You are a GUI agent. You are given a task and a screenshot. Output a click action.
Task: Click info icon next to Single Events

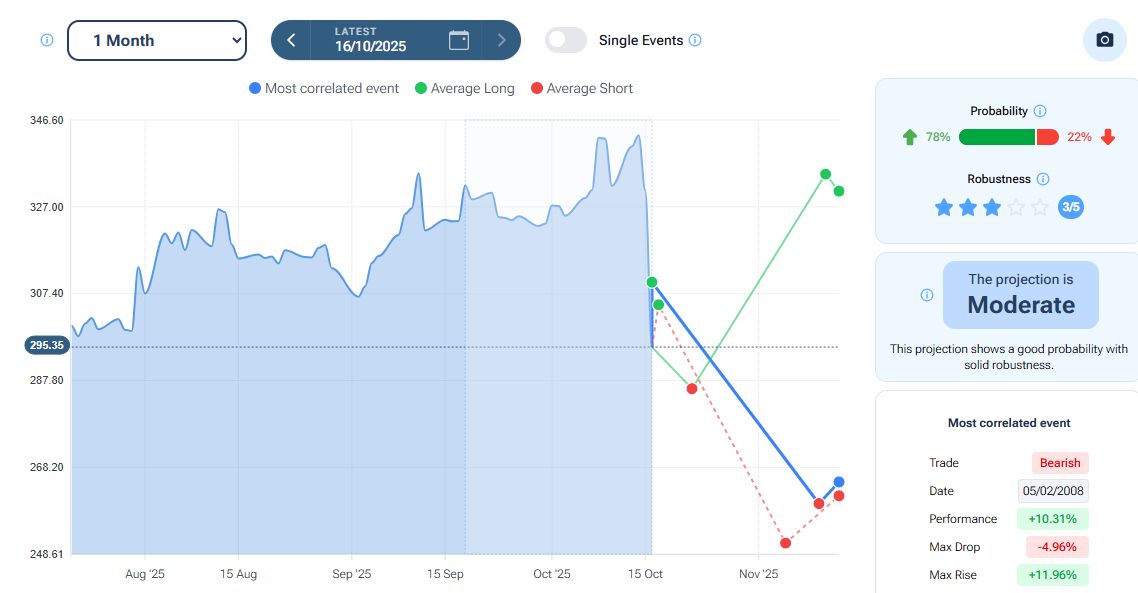pyautogui.click(x=695, y=41)
